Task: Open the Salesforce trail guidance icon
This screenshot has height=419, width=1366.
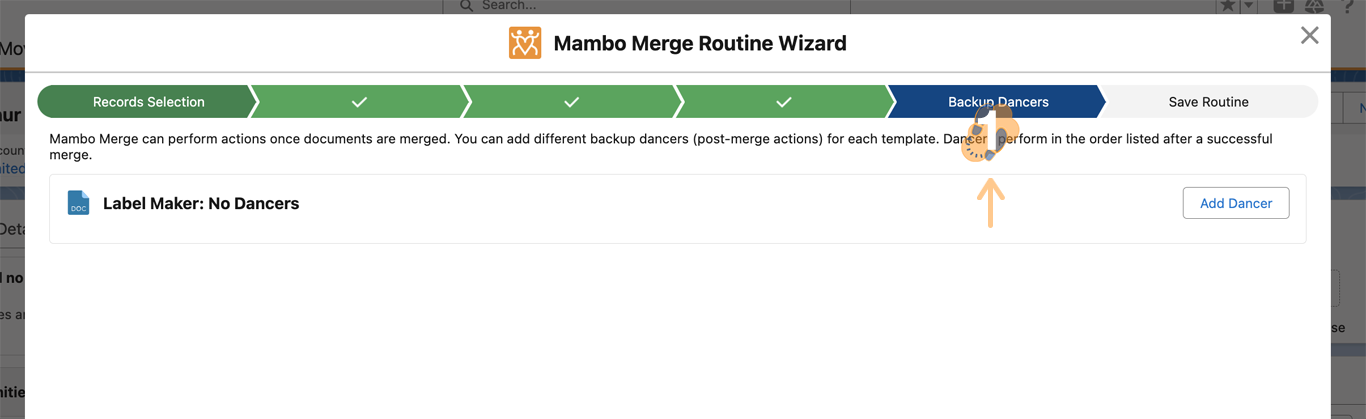Action: click(1314, 6)
